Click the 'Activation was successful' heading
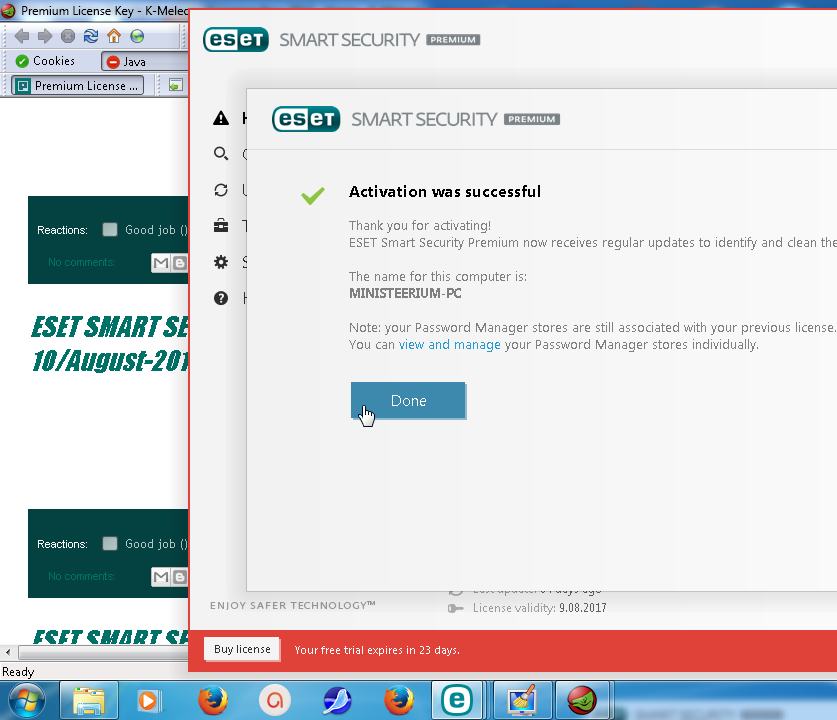The height and width of the screenshot is (720, 837). click(x=445, y=192)
